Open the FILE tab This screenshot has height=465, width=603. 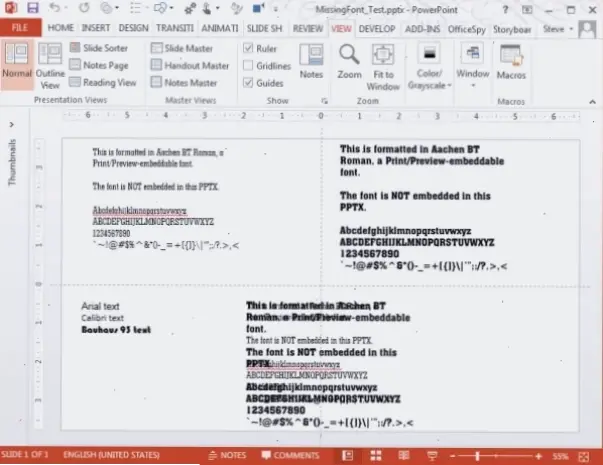[20, 28]
